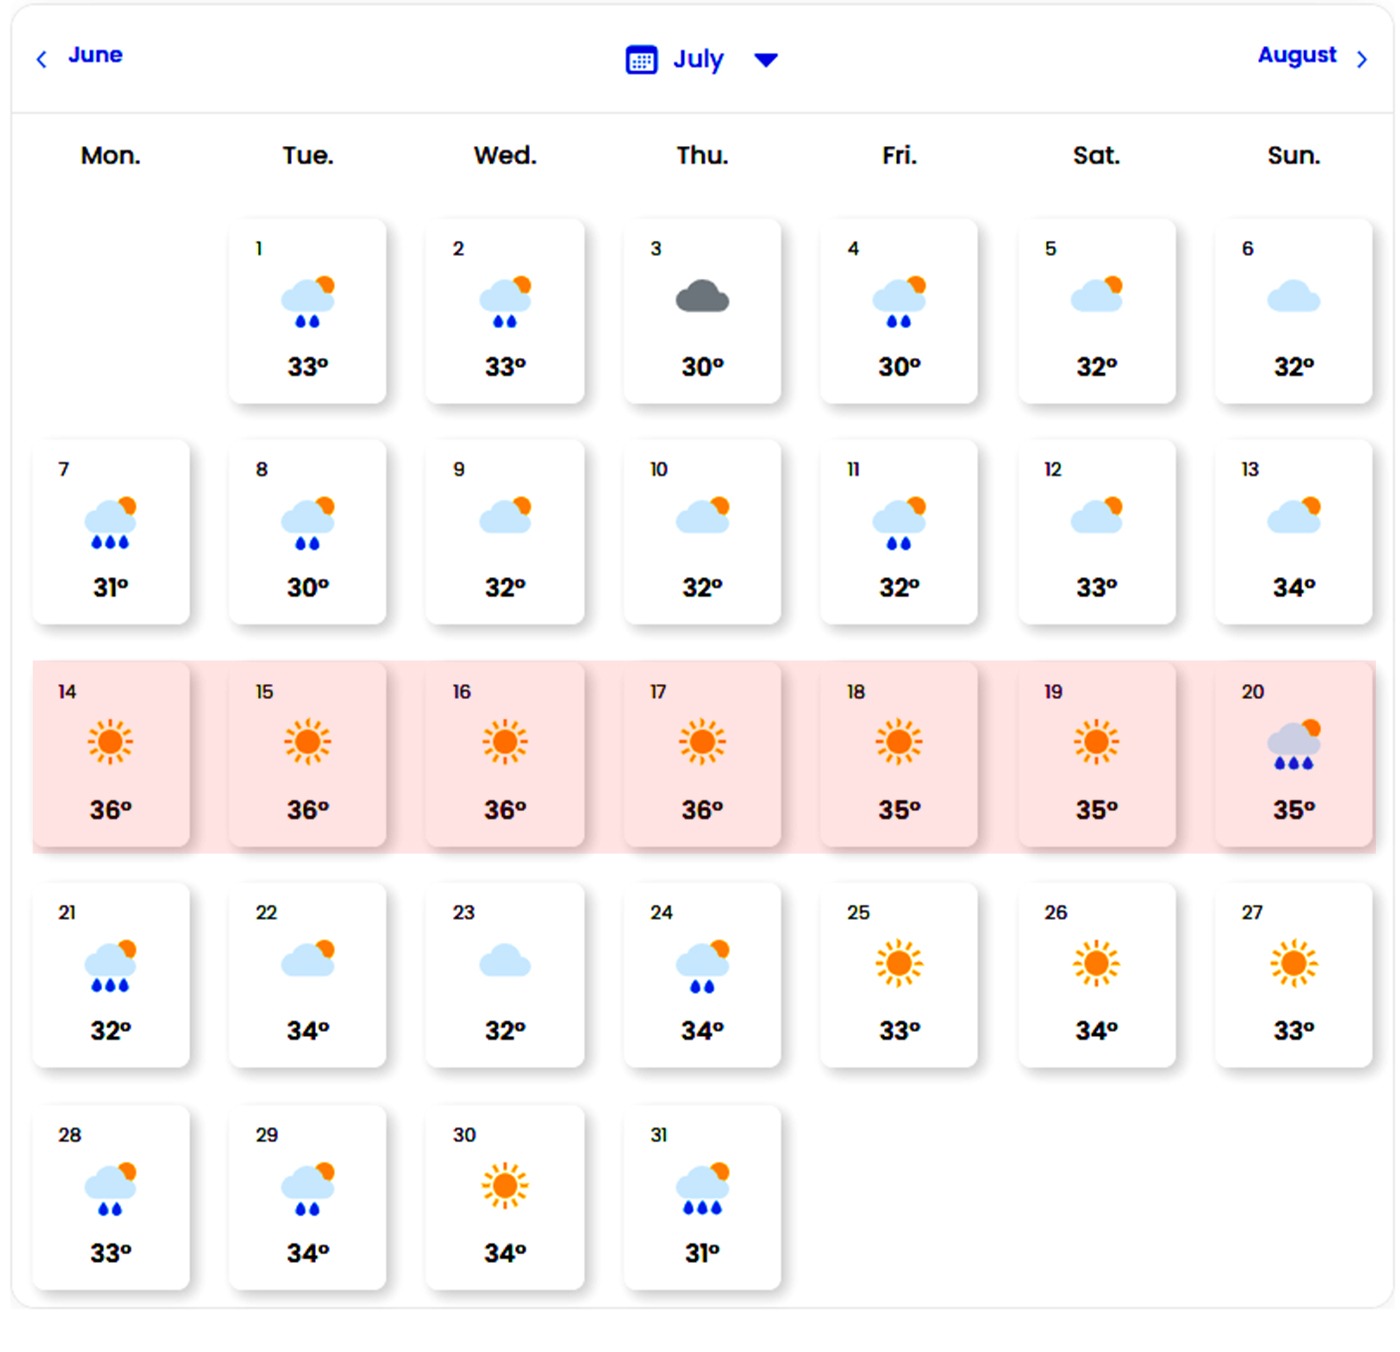Image resolution: width=1400 pixels, height=1352 pixels.
Task: Go to the previous month June
Action: (x=95, y=55)
